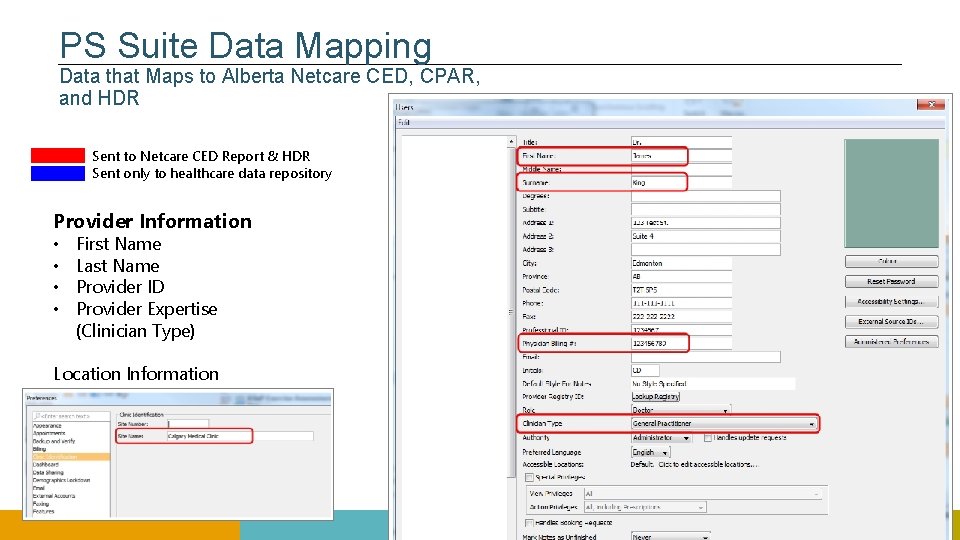The image size is (960, 540).
Task: Click the Users list scroll up arrow
Action: (511, 141)
